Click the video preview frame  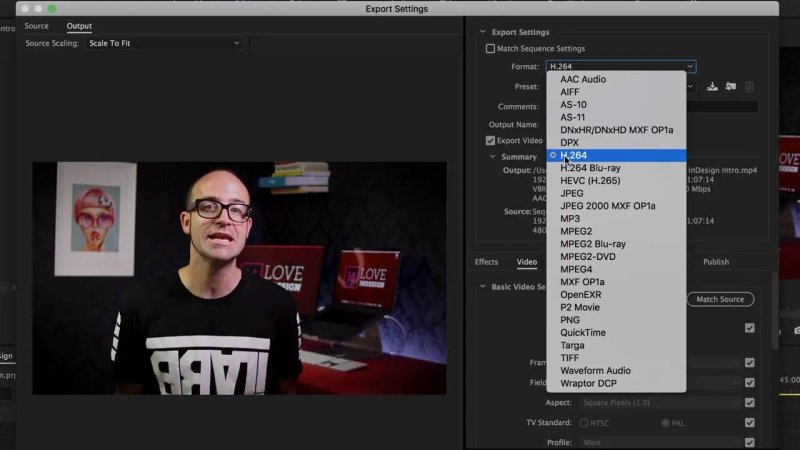pos(239,278)
